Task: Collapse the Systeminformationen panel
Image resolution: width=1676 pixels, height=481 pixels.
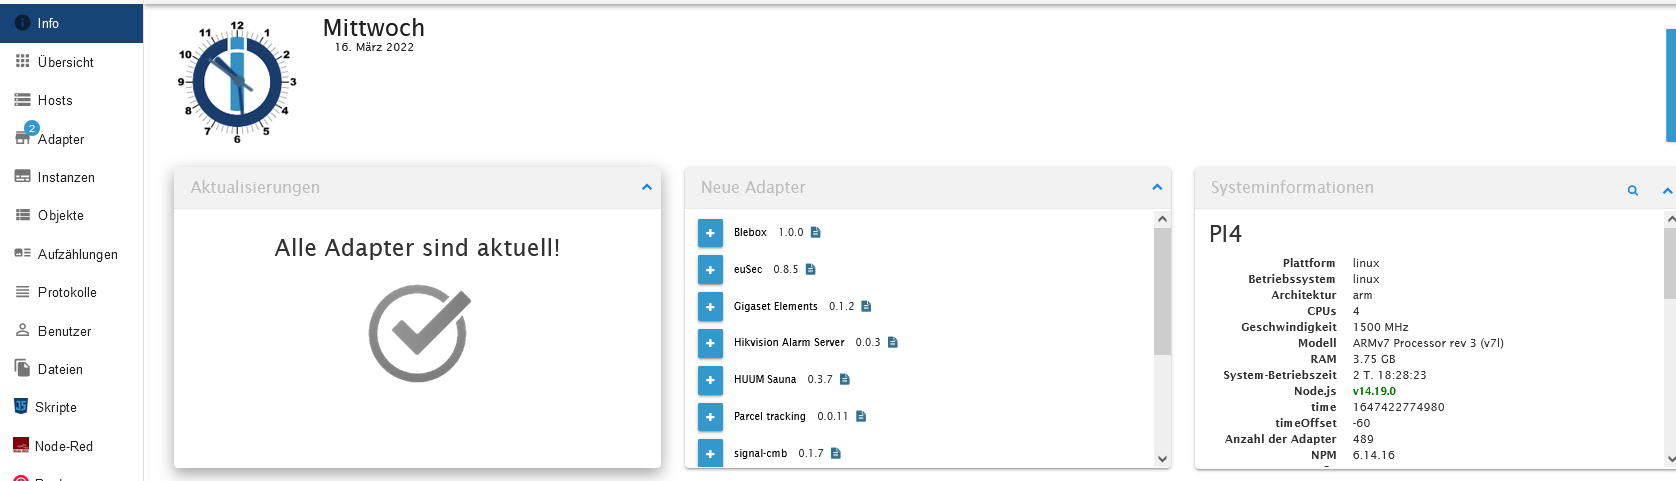Action: [x=1667, y=190]
